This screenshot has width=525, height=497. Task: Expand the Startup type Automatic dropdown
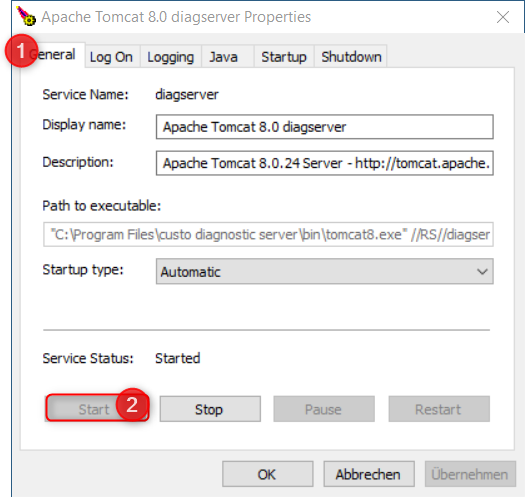(x=324, y=271)
